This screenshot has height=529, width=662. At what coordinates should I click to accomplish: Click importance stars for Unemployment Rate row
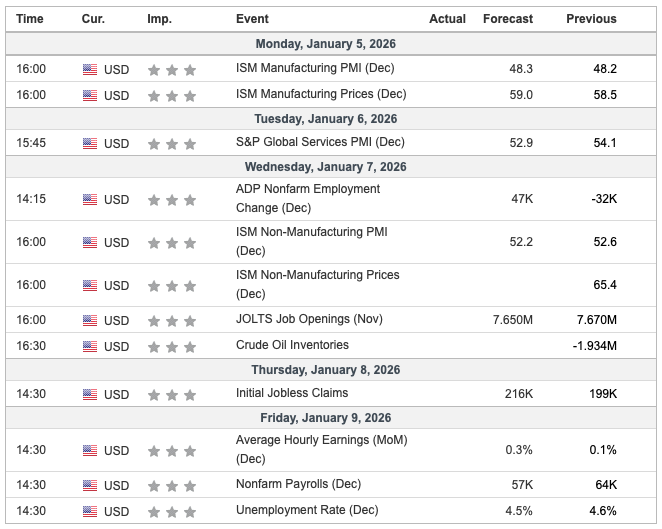[171, 511]
